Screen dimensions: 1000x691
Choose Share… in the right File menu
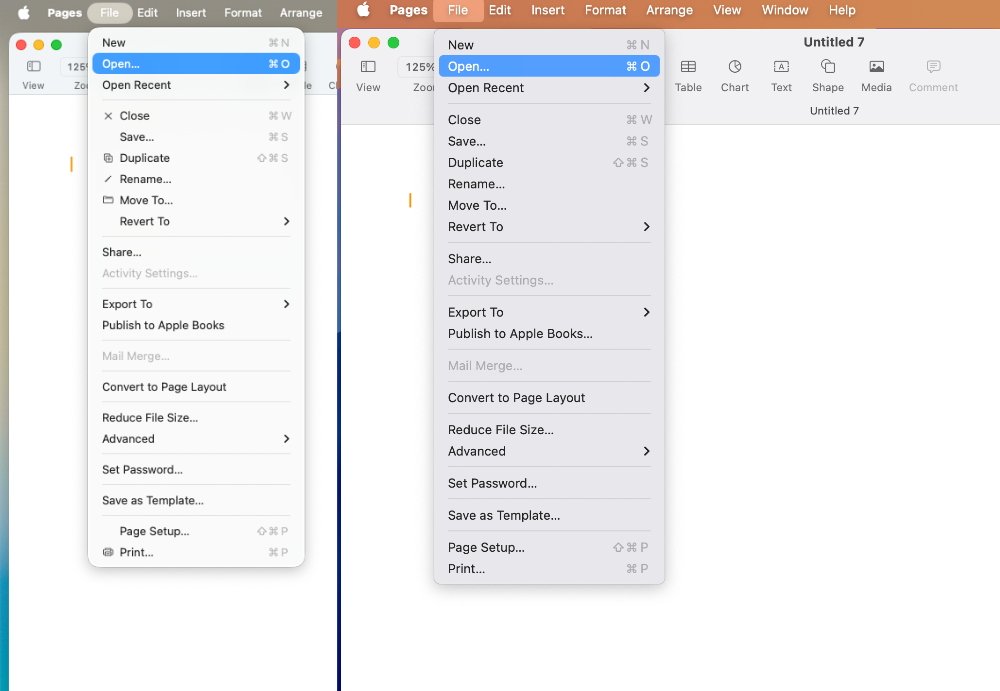pyautogui.click(x=549, y=258)
